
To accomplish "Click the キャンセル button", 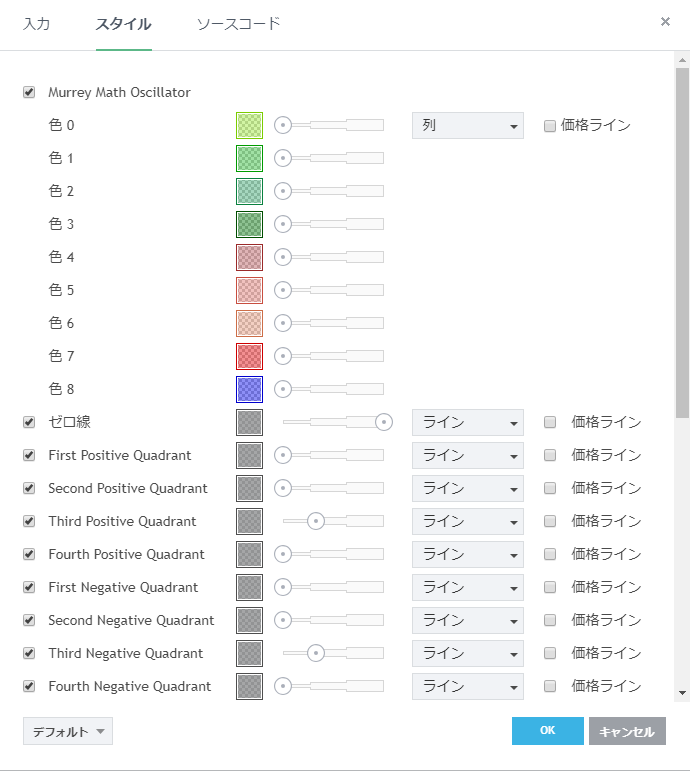I will (x=627, y=731).
